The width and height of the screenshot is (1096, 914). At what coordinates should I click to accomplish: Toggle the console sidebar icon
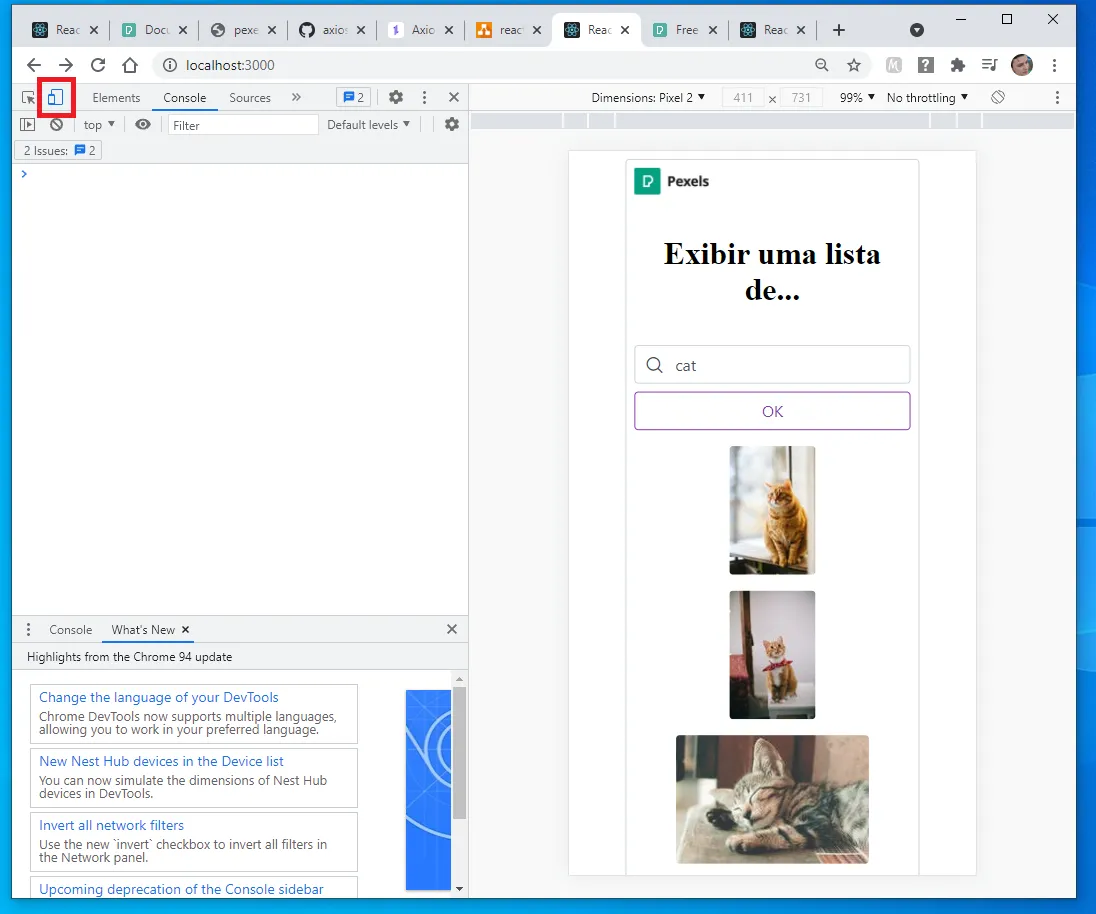(27, 124)
